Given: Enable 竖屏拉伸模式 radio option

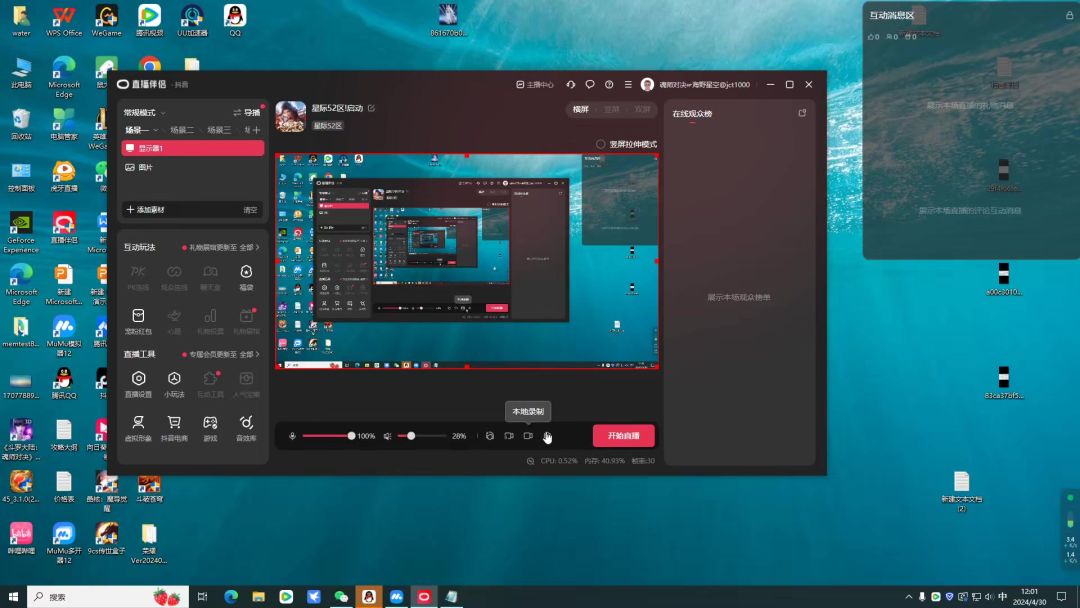Looking at the screenshot, I should (x=601, y=144).
